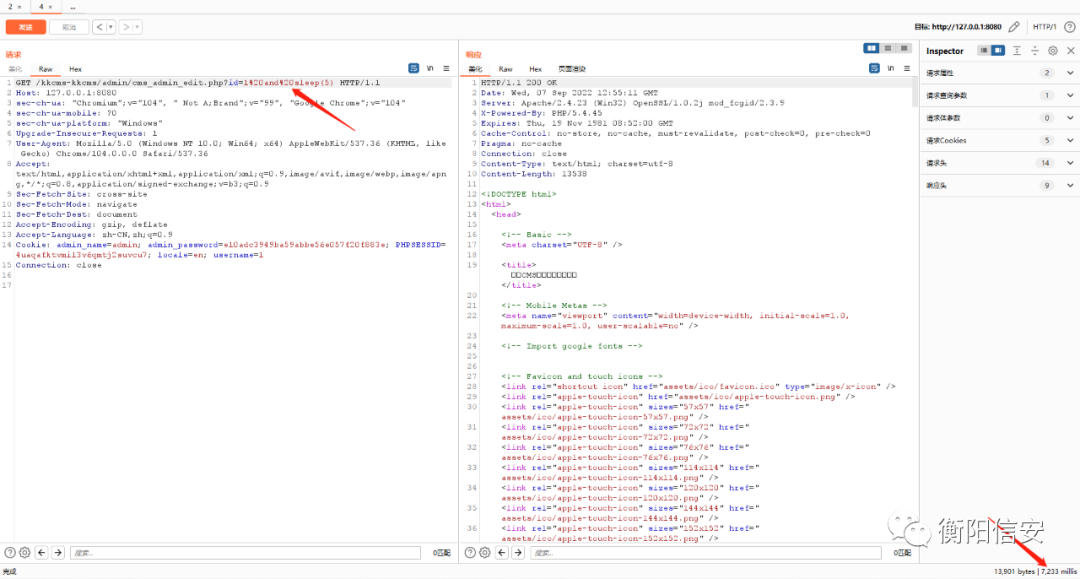Open the response editor hamburger menu
The image size is (1080, 579).
pos(907,68)
